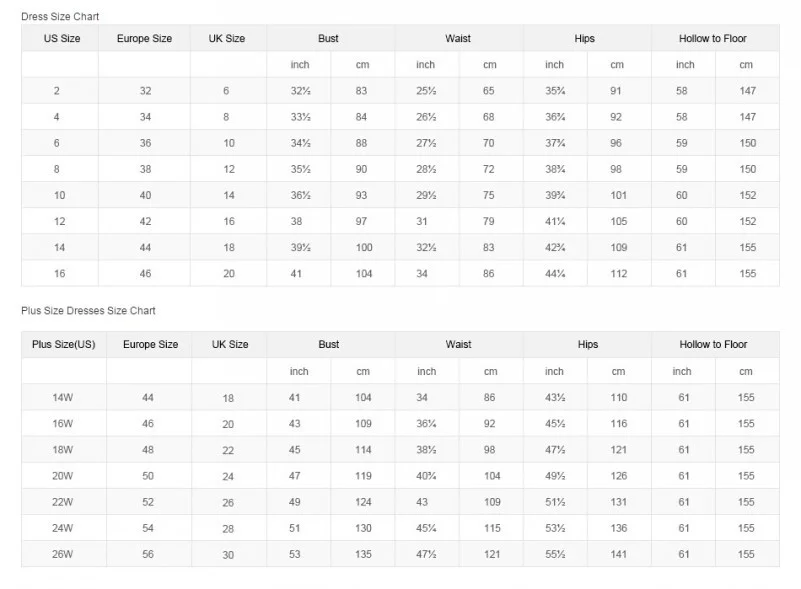
Task: Select the UK size 30 cell
Action: (x=229, y=555)
